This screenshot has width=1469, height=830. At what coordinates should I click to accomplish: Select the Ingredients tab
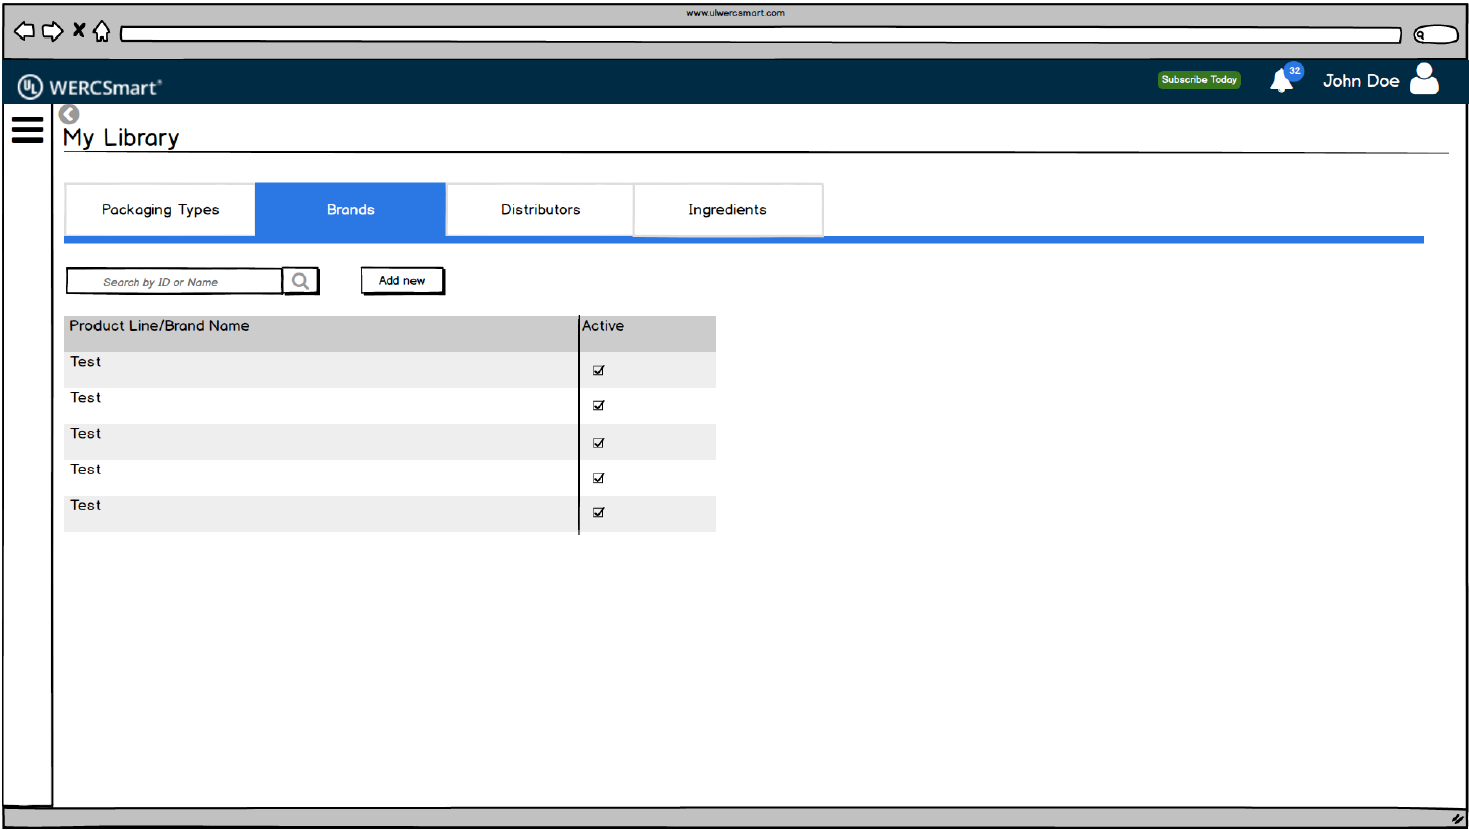pos(727,210)
